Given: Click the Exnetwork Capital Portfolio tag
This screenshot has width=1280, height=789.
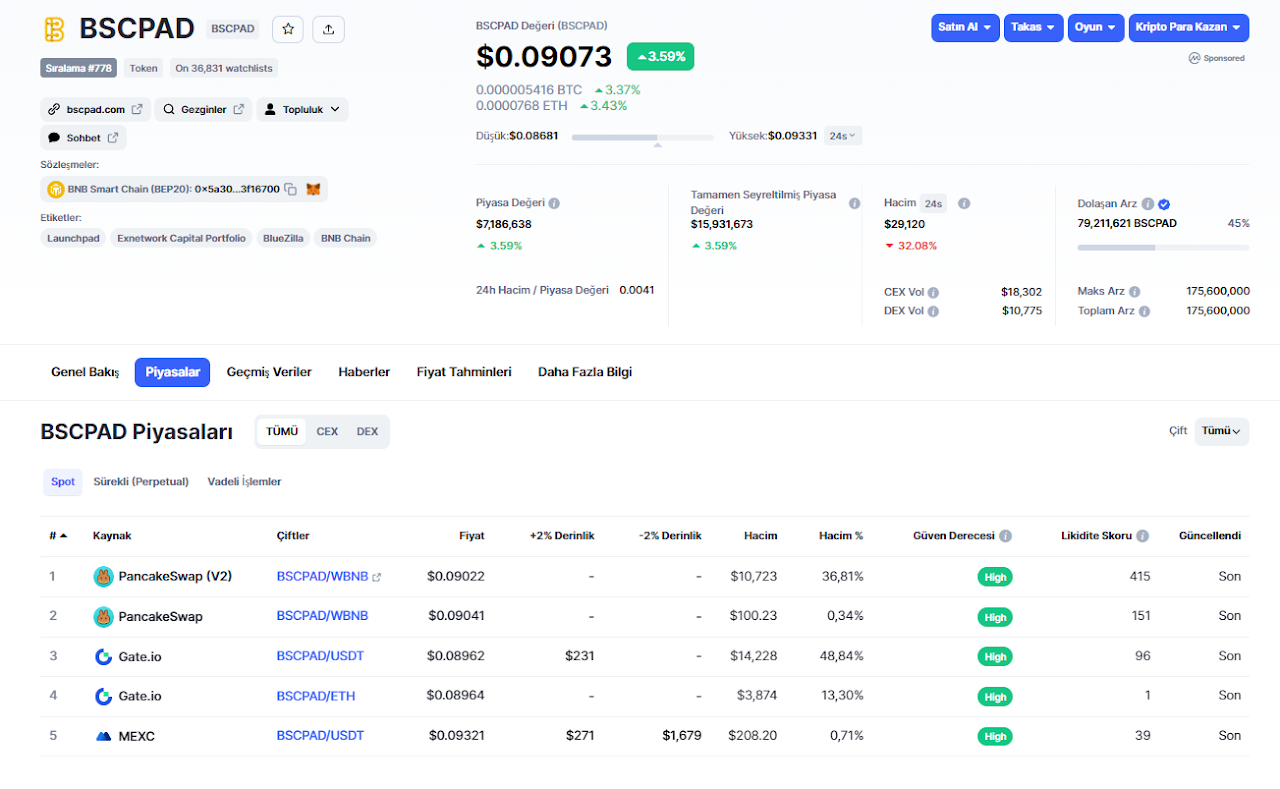Looking at the screenshot, I should point(181,238).
